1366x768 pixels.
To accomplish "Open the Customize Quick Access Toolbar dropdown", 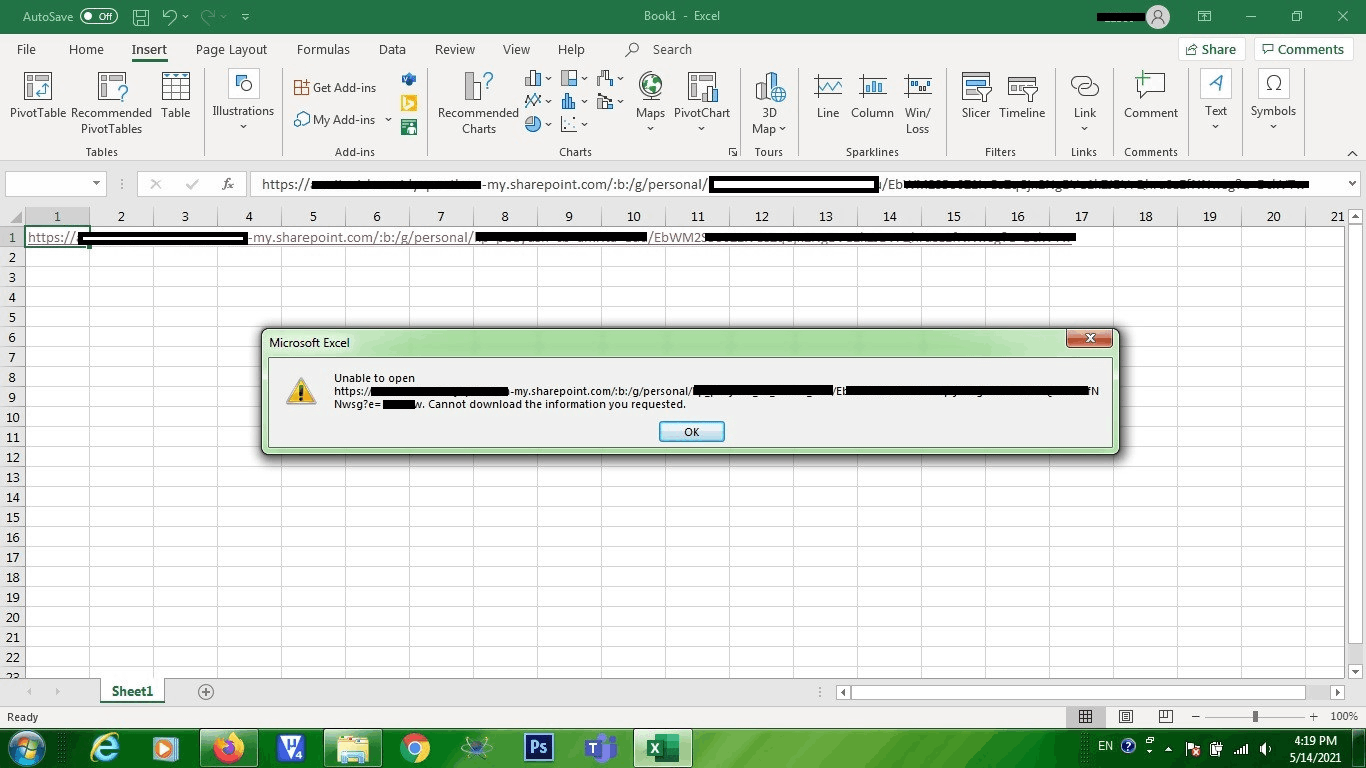I will (246, 16).
